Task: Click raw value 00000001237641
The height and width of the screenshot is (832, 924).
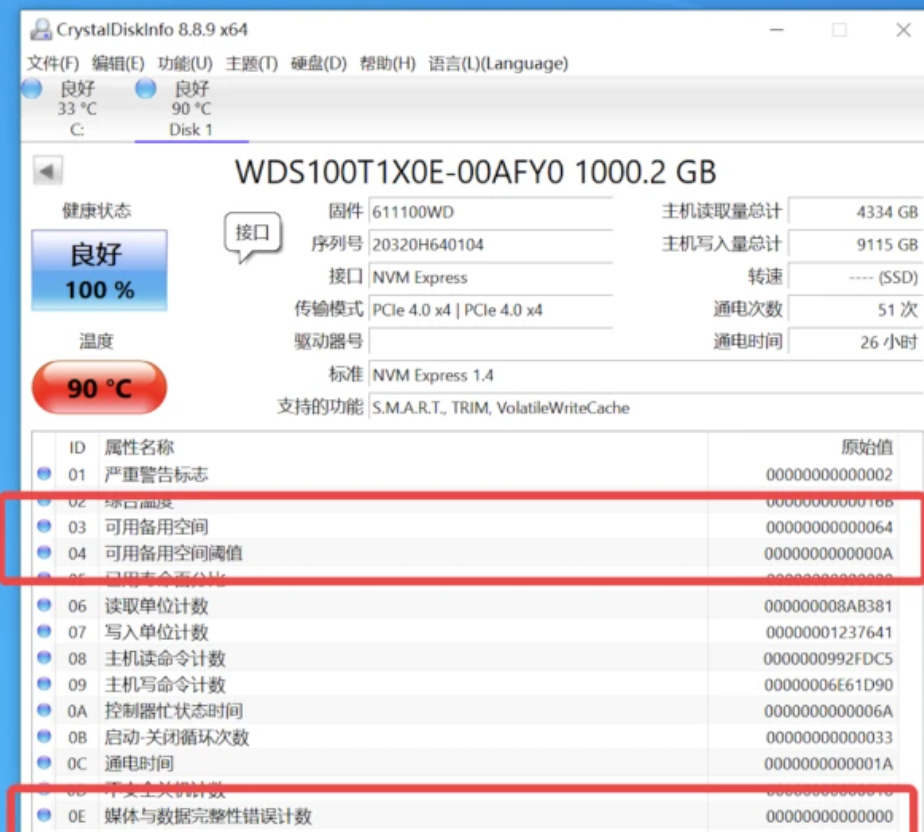Action: [x=829, y=632]
